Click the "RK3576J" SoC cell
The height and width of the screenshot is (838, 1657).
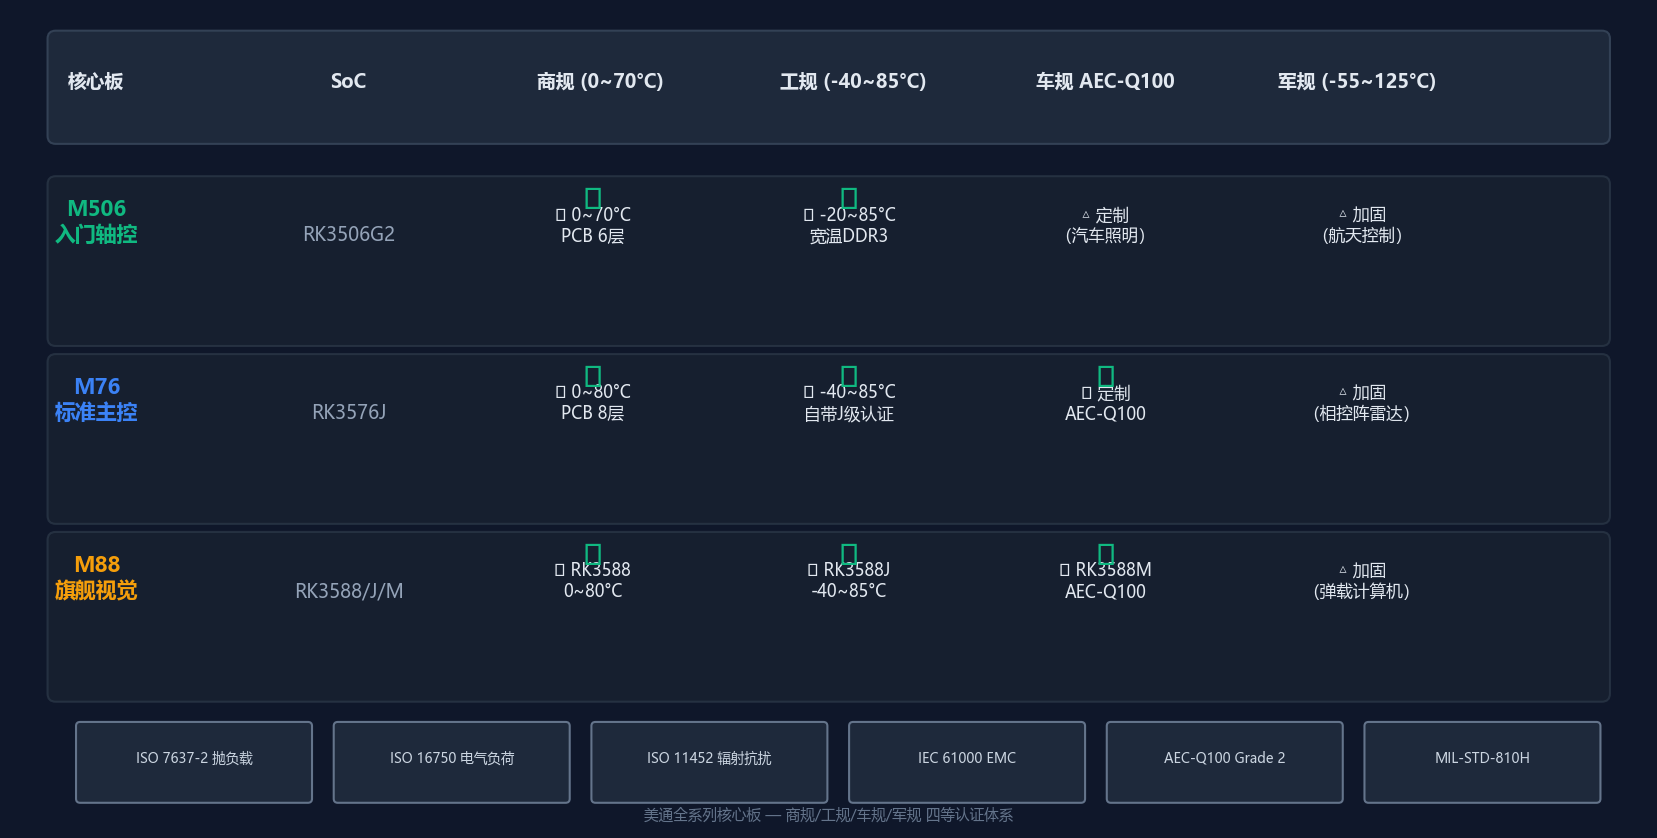pyautogui.click(x=349, y=412)
